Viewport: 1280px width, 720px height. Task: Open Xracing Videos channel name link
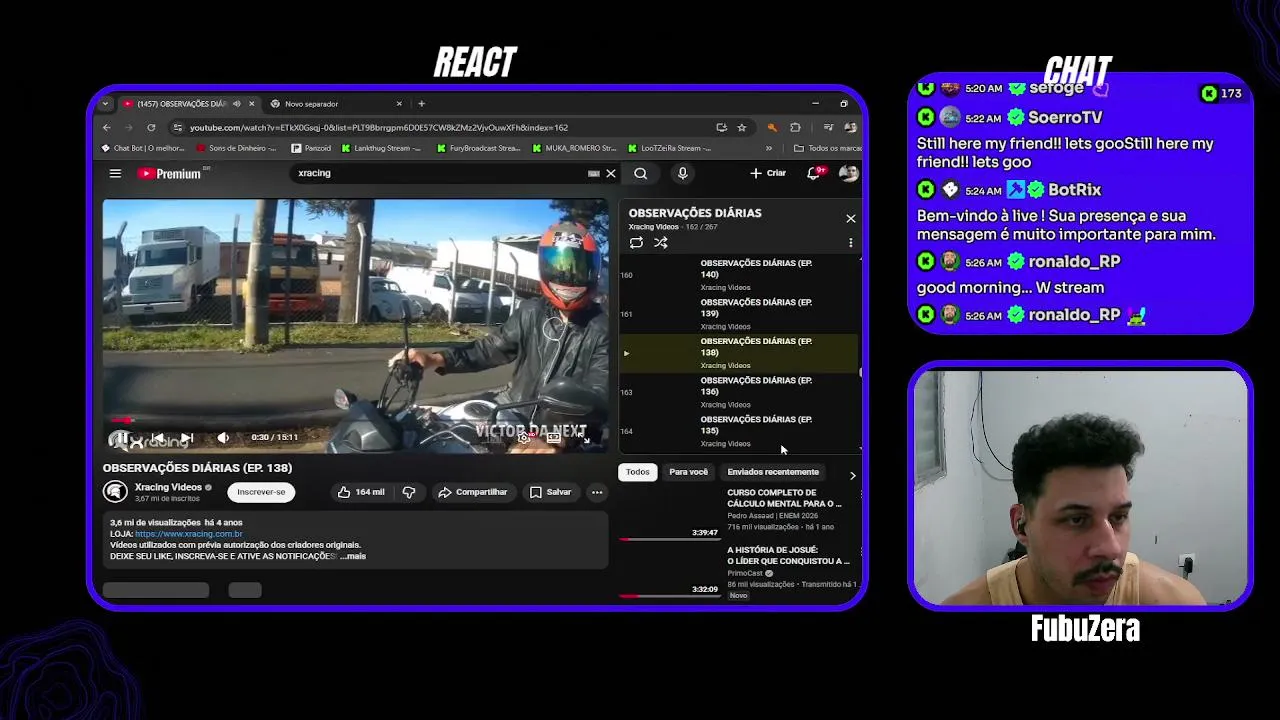point(168,487)
